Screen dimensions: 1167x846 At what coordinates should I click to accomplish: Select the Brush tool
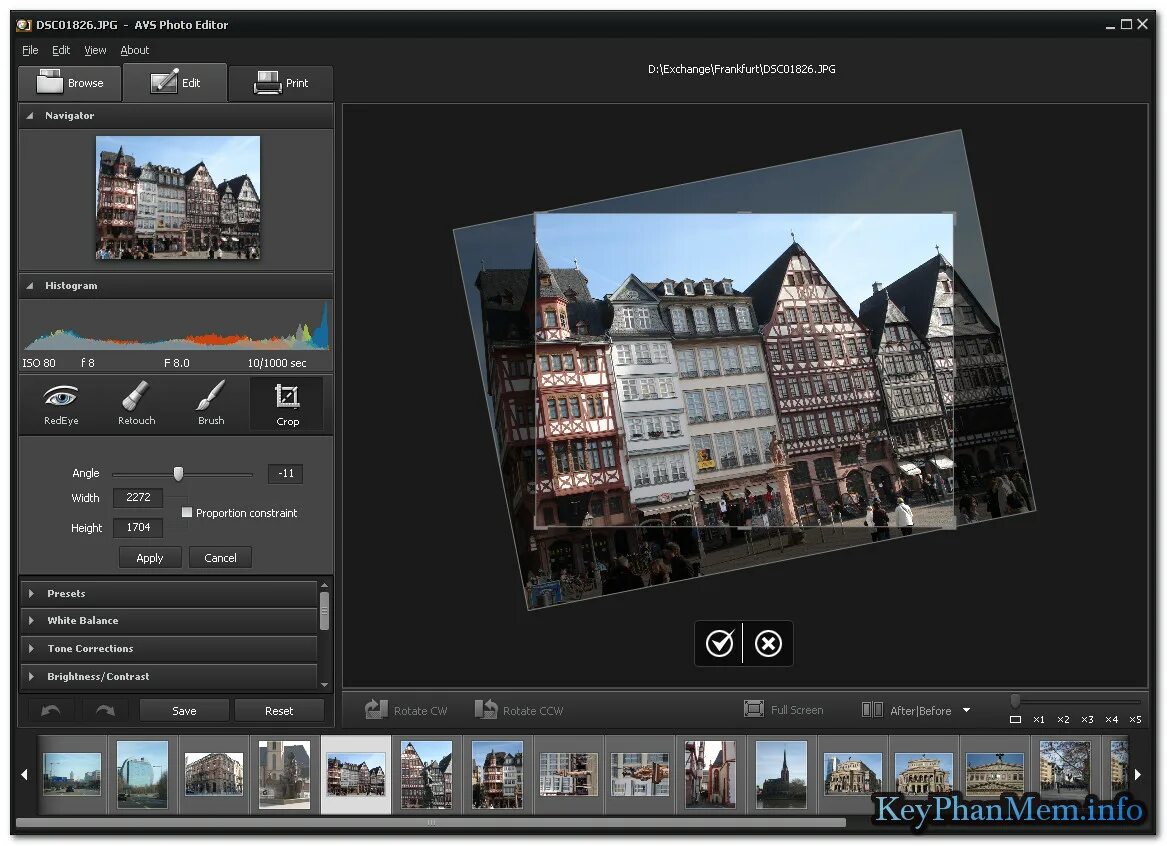pos(211,404)
